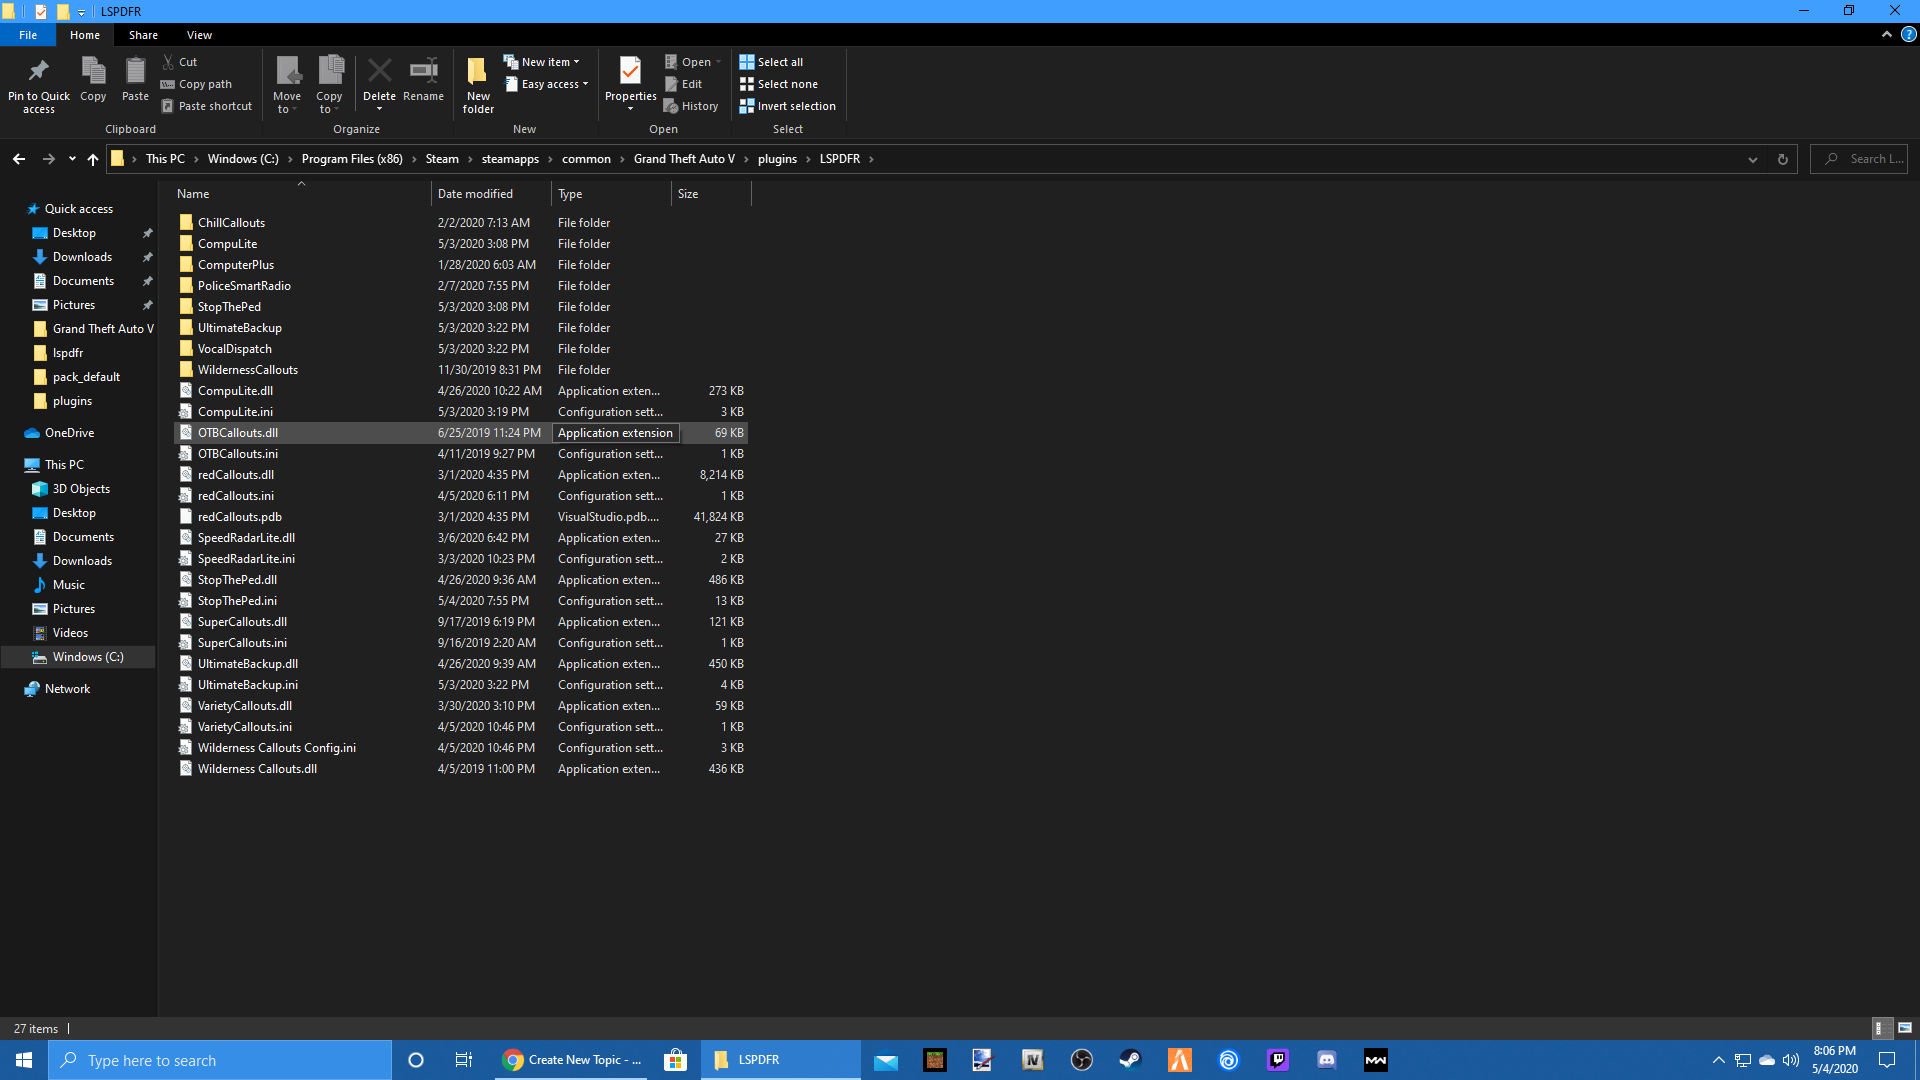Refresh the current folder view
Screen dimensions: 1920x1080
1782,159
